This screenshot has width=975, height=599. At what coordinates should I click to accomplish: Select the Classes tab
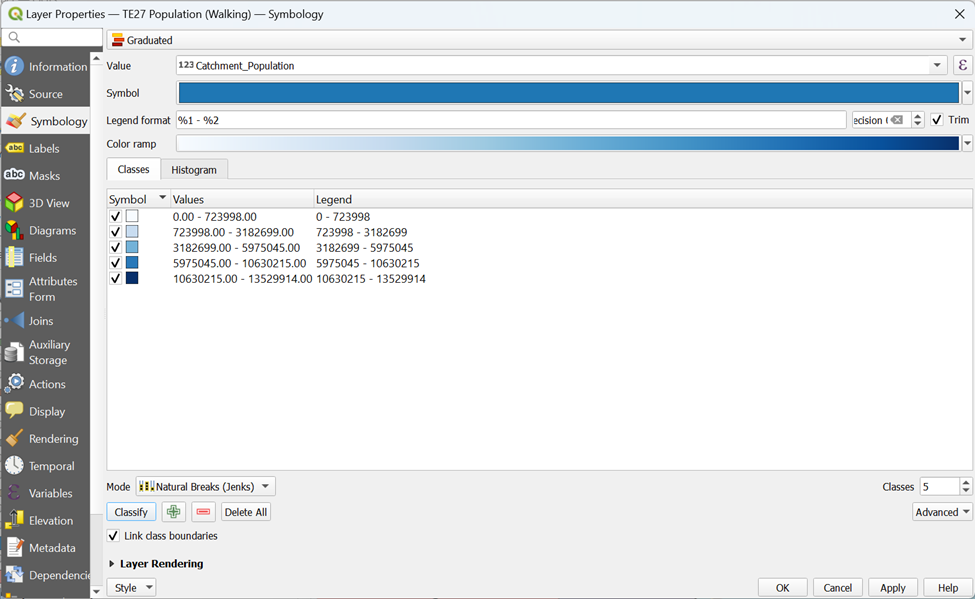point(133,170)
